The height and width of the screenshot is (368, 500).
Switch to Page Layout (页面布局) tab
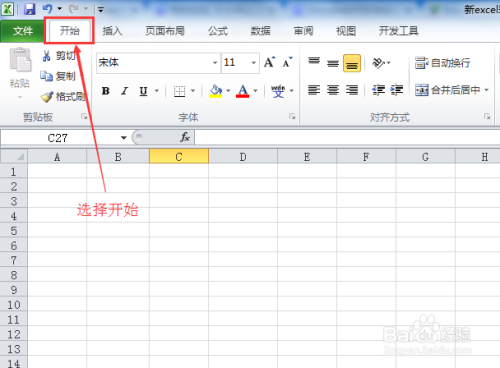click(x=165, y=31)
